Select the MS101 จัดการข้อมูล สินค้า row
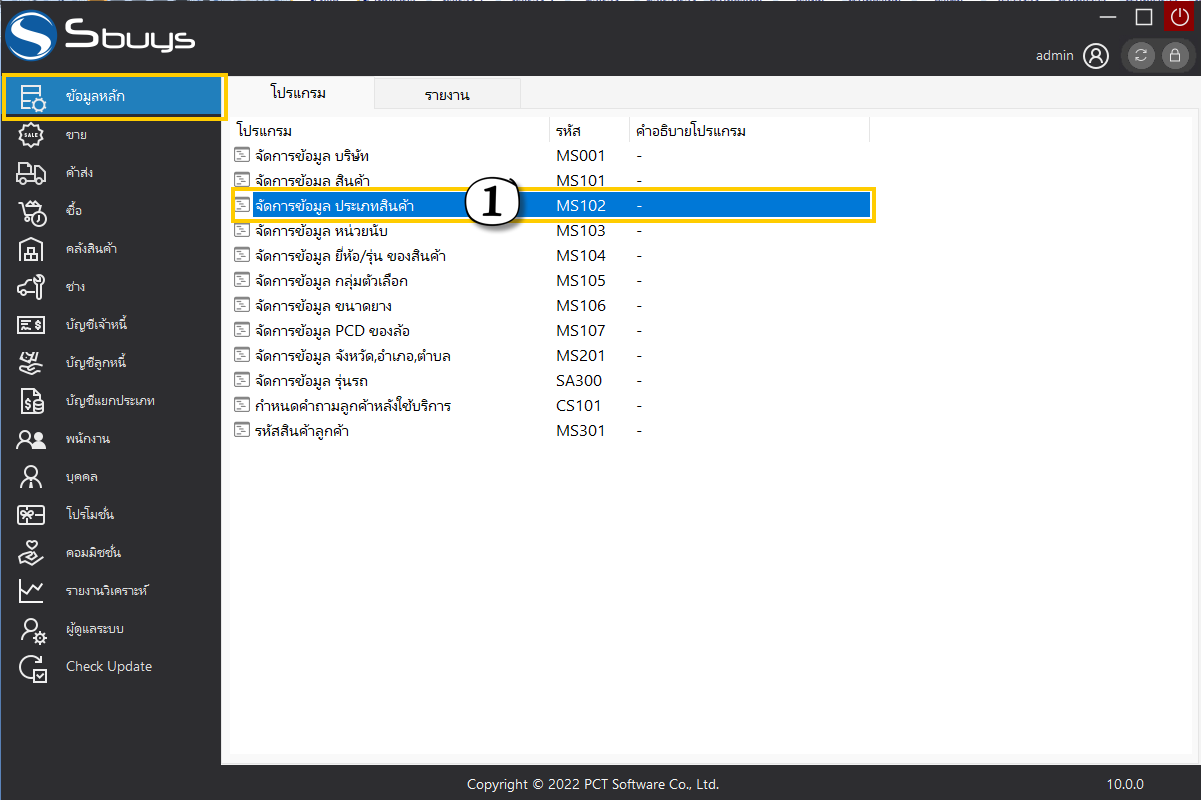 coord(313,181)
